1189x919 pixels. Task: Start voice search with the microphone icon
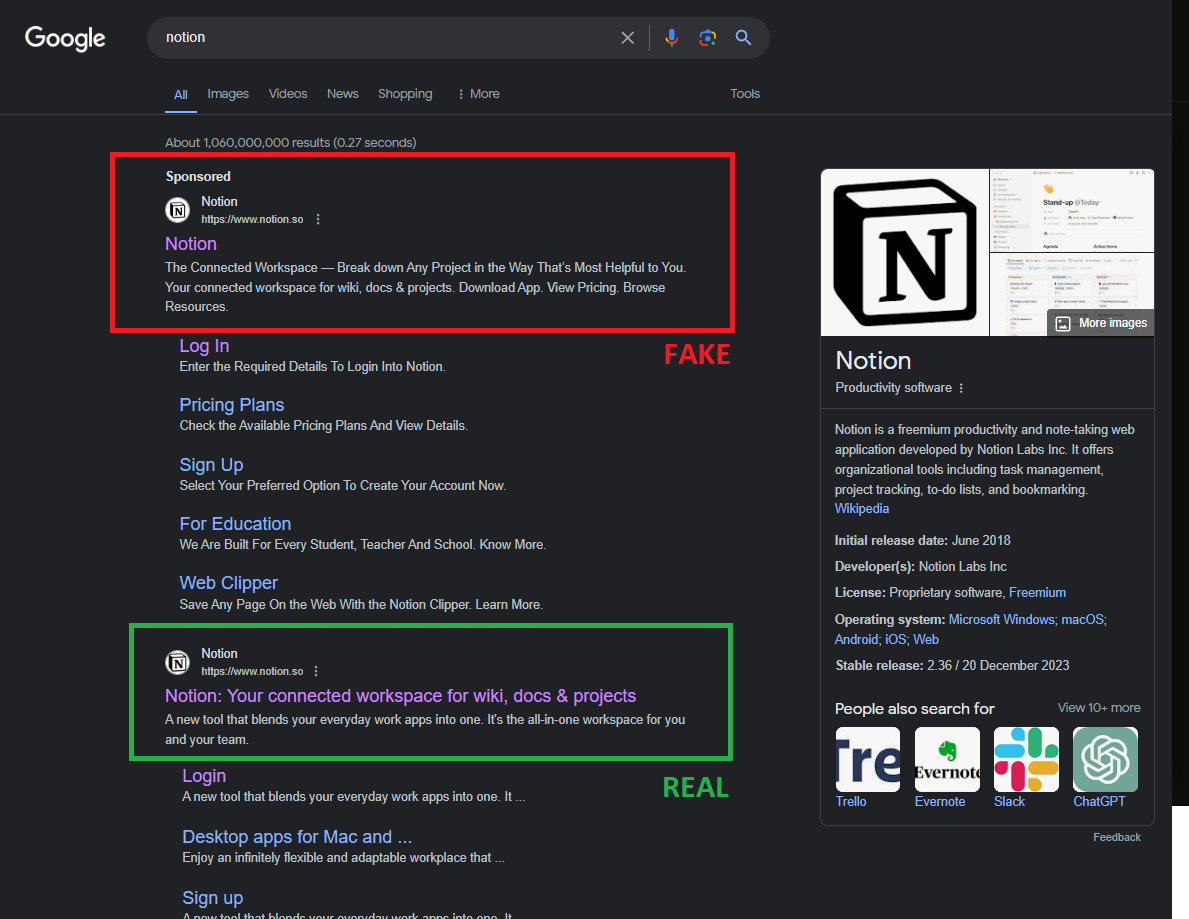coord(671,38)
